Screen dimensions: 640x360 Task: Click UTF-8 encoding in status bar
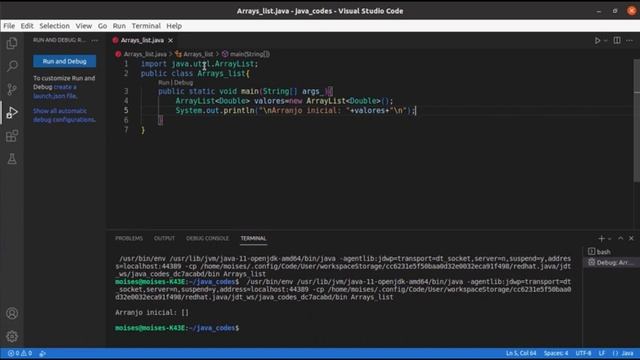[x=583, y=353]
